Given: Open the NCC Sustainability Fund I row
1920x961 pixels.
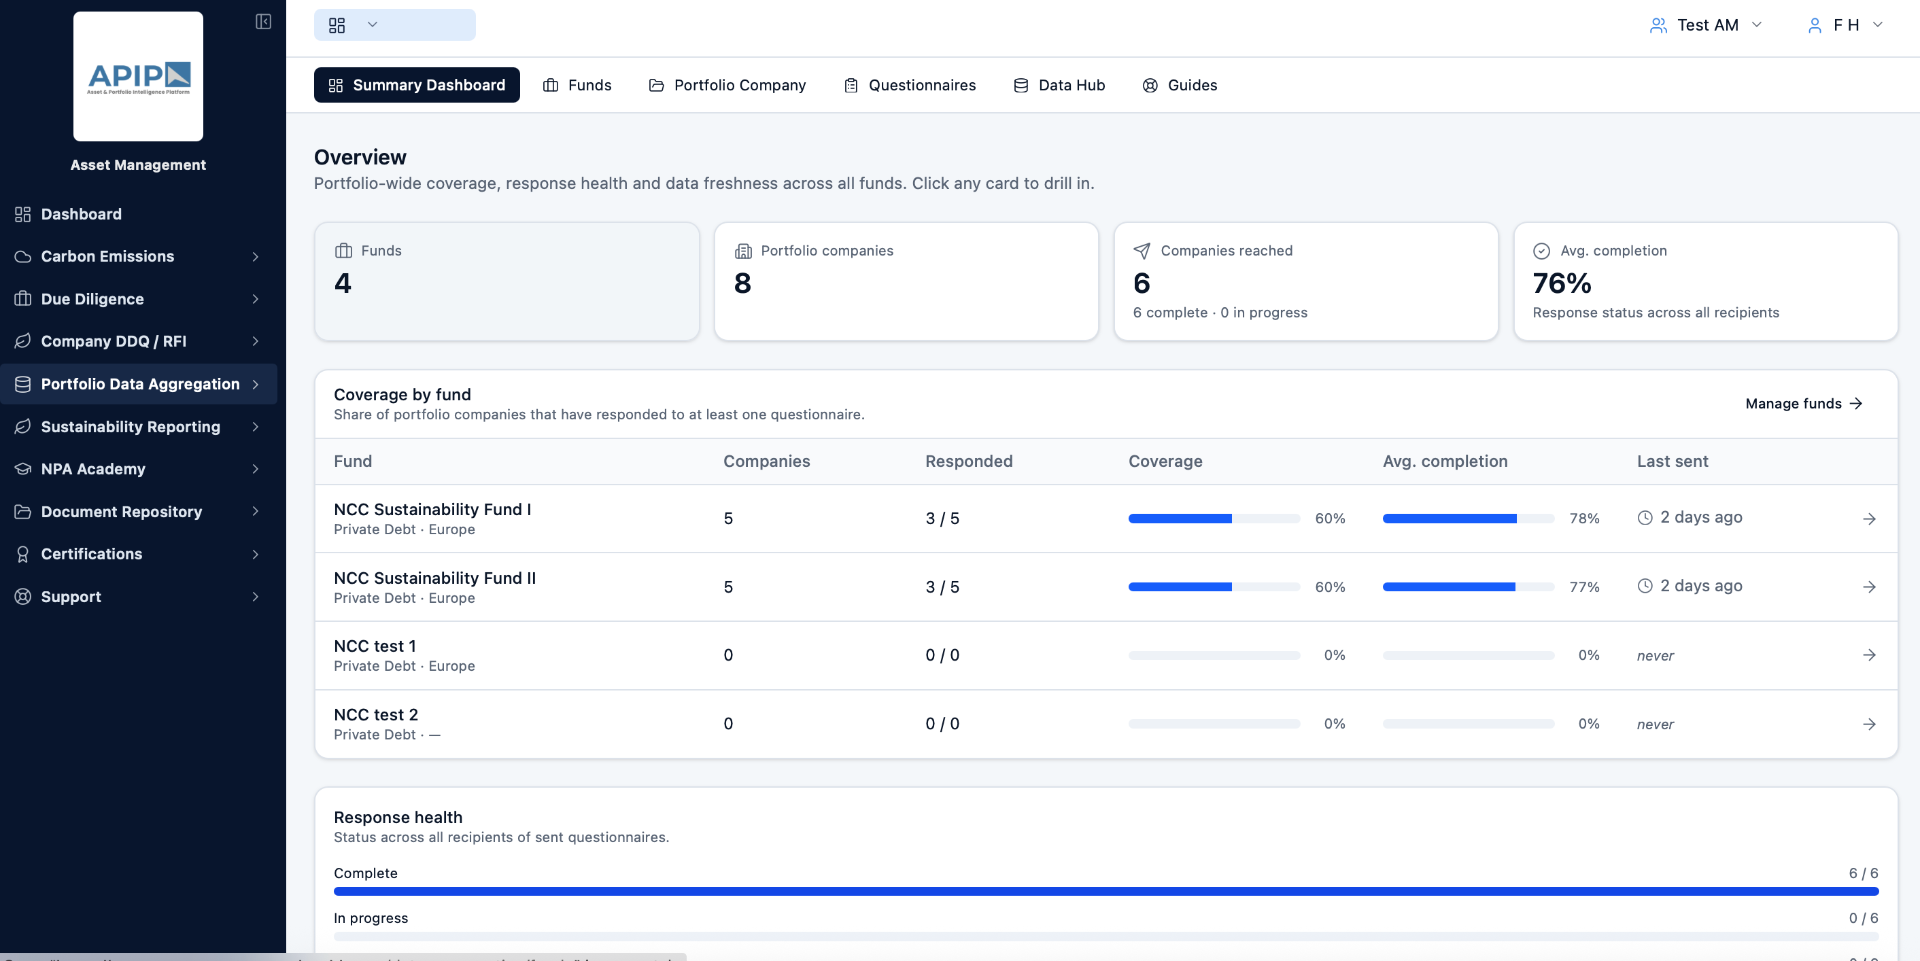Looking at the screenshot, I should coord(1106,518).
